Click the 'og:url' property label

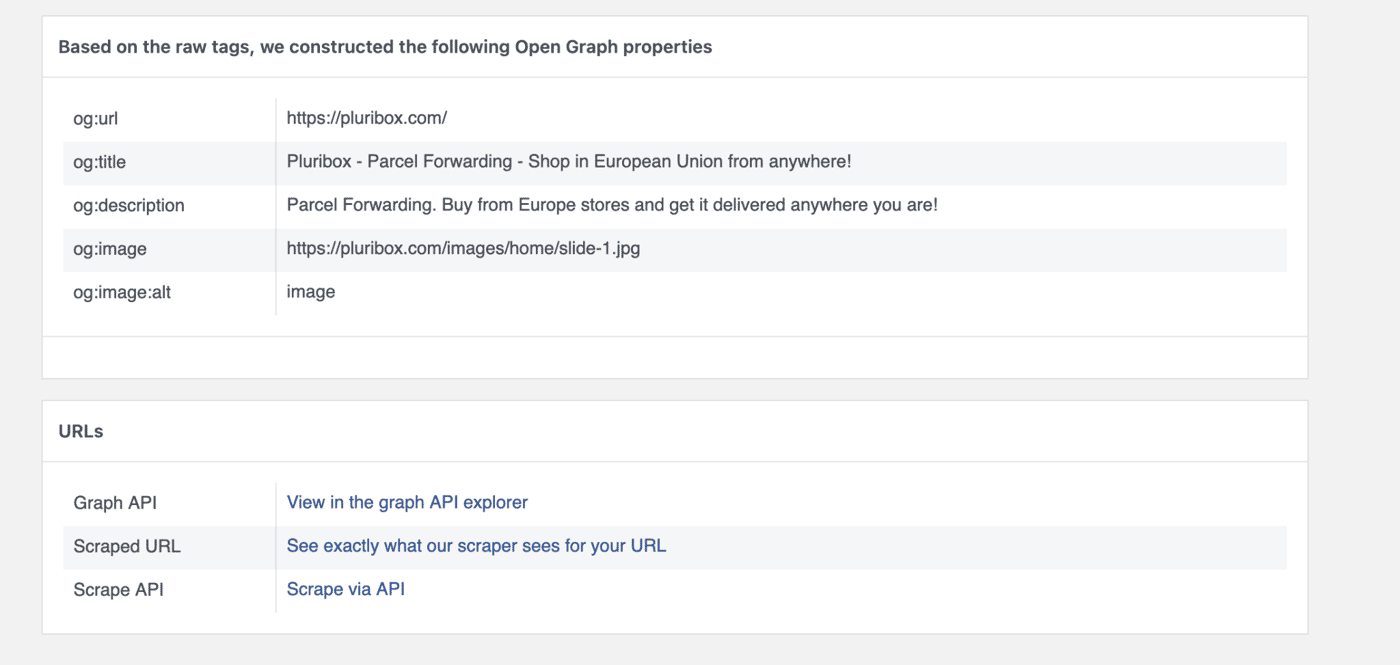(96, 118)
